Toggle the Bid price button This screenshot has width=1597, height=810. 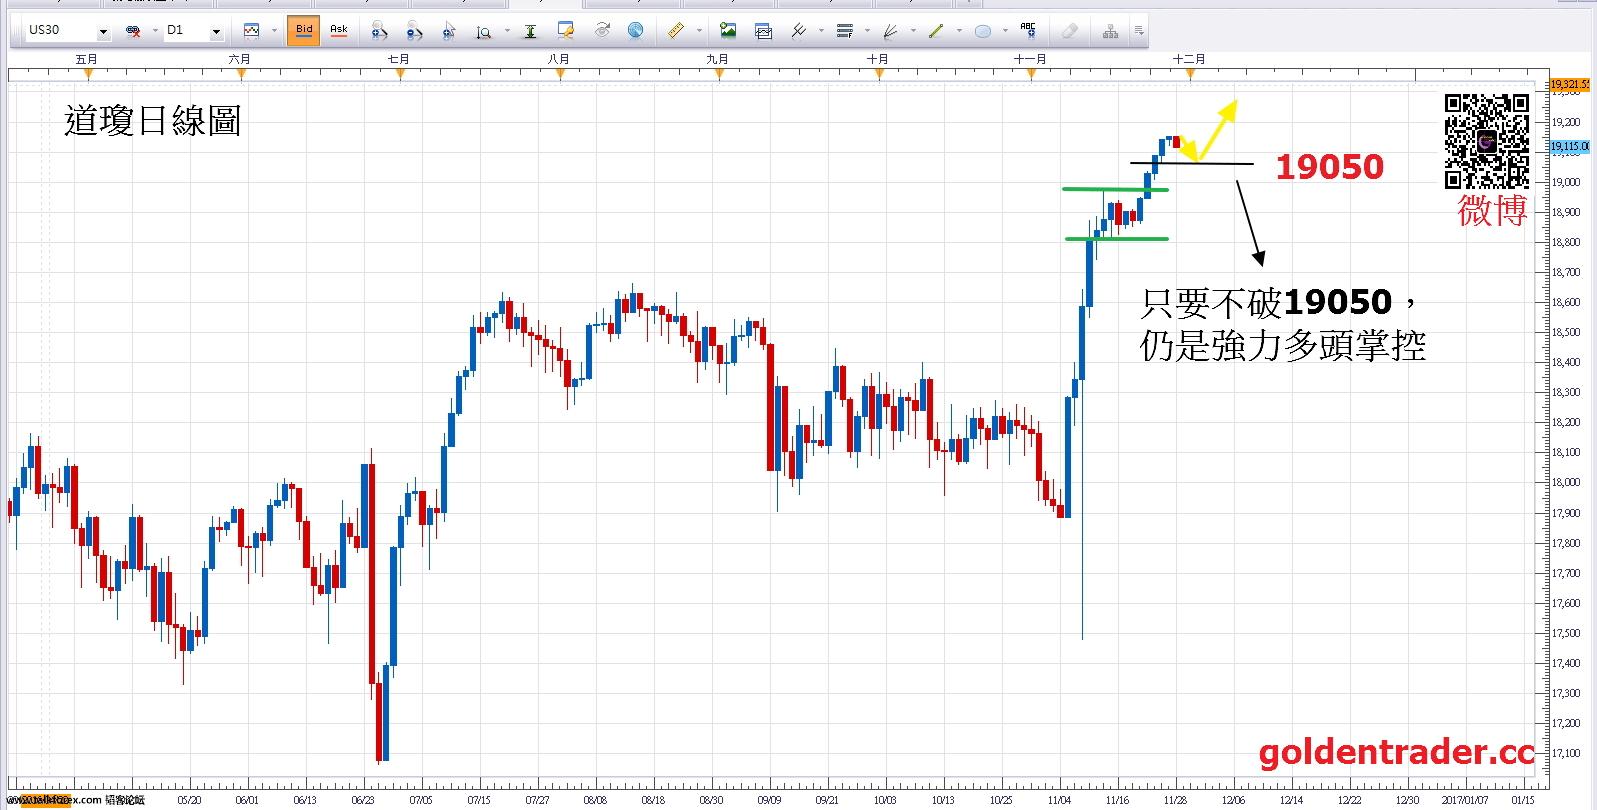tap(303, 31)
